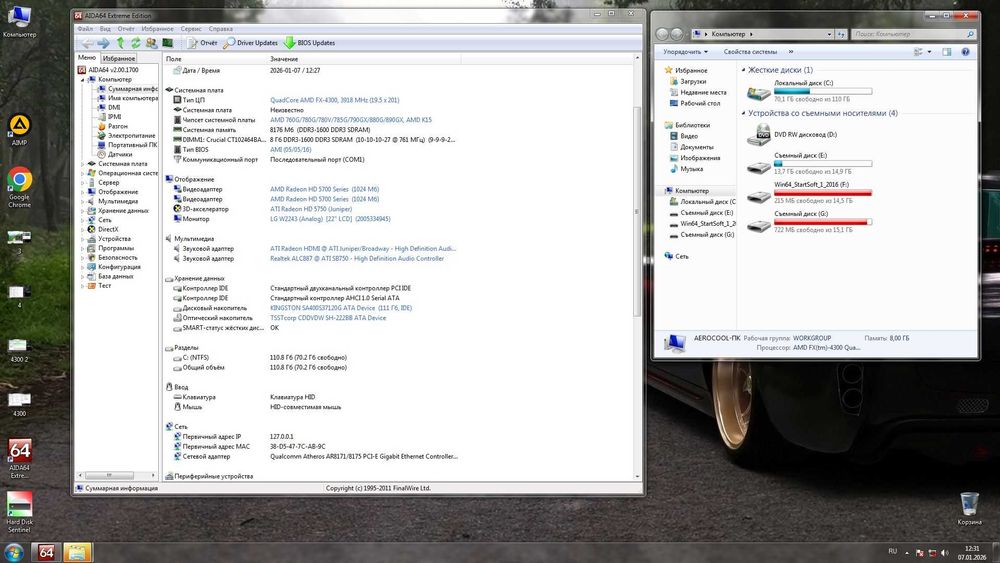This screenshot has height=563, width=1000.
Task: Open Упорядочить dropdown in Explorer
Action: 685,52
